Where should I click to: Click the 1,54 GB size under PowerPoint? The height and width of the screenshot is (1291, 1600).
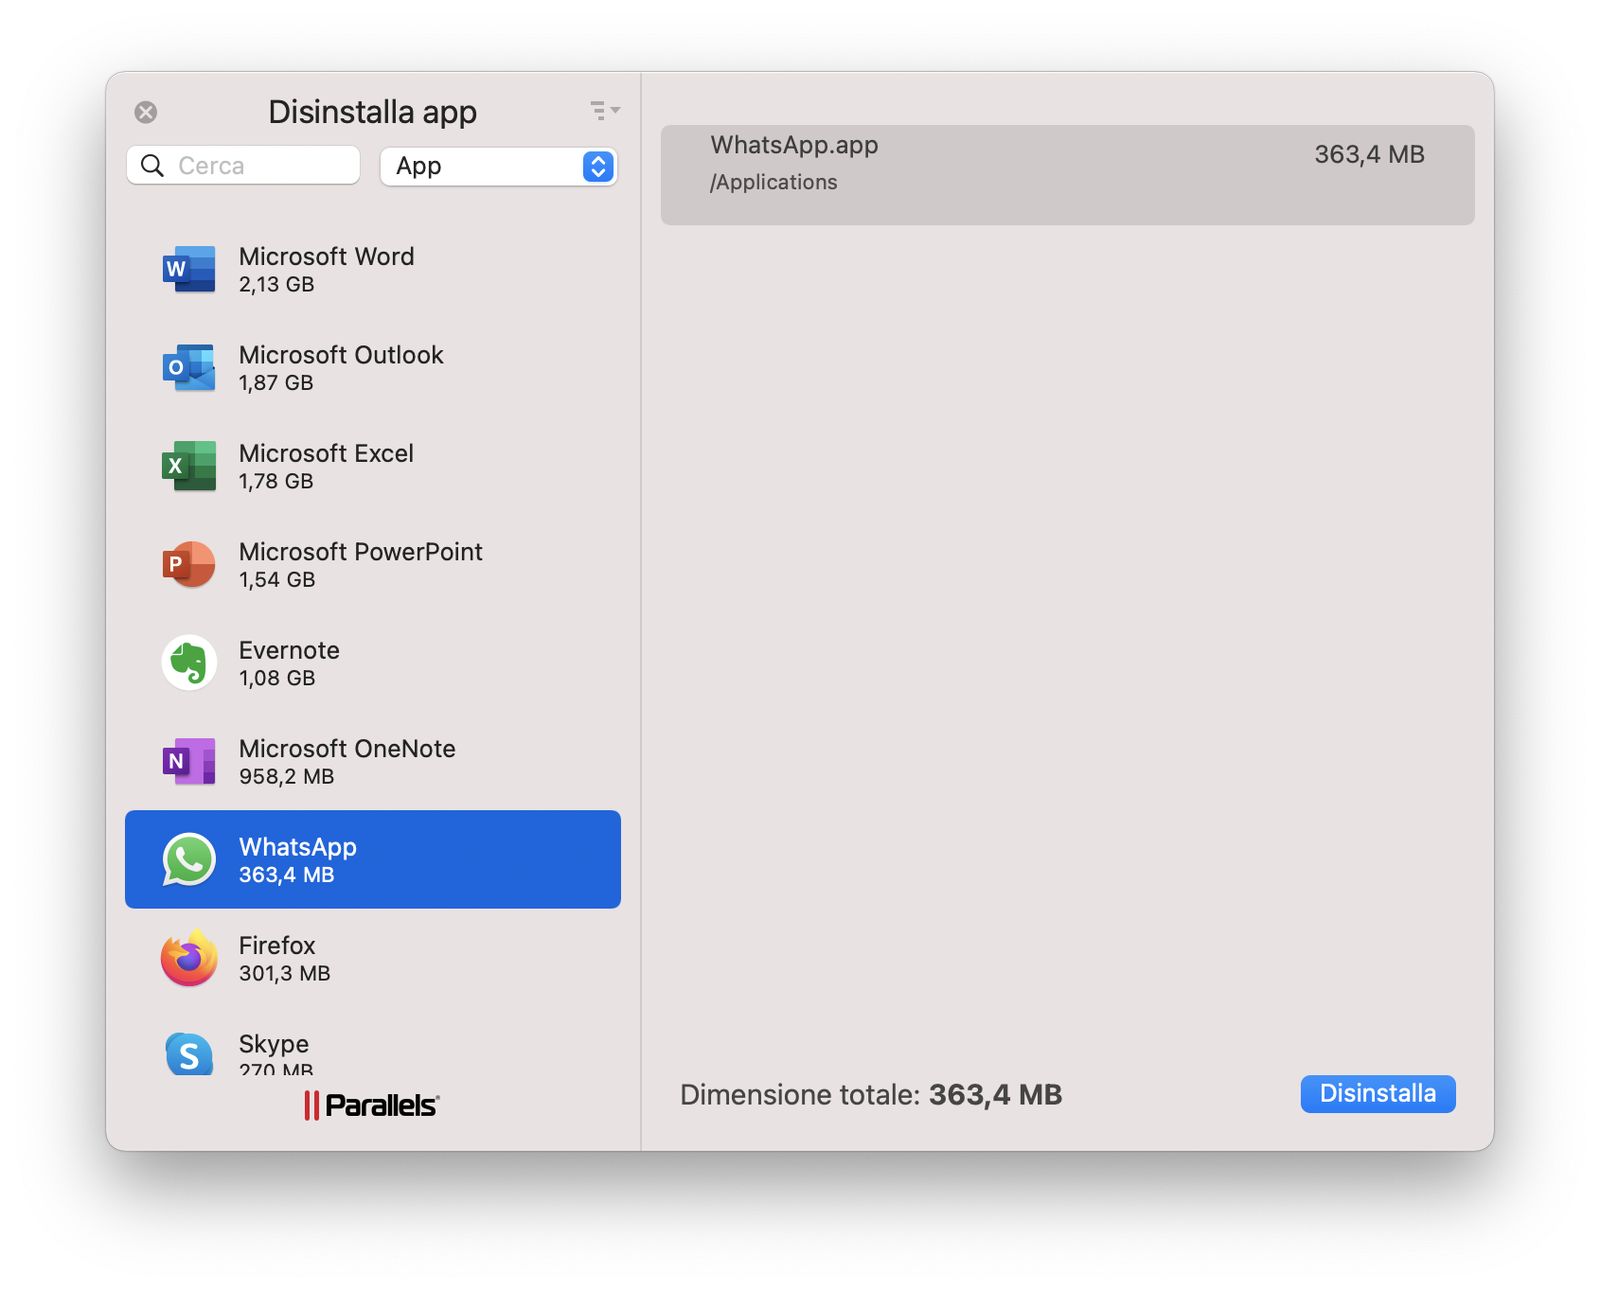[277, 580]
